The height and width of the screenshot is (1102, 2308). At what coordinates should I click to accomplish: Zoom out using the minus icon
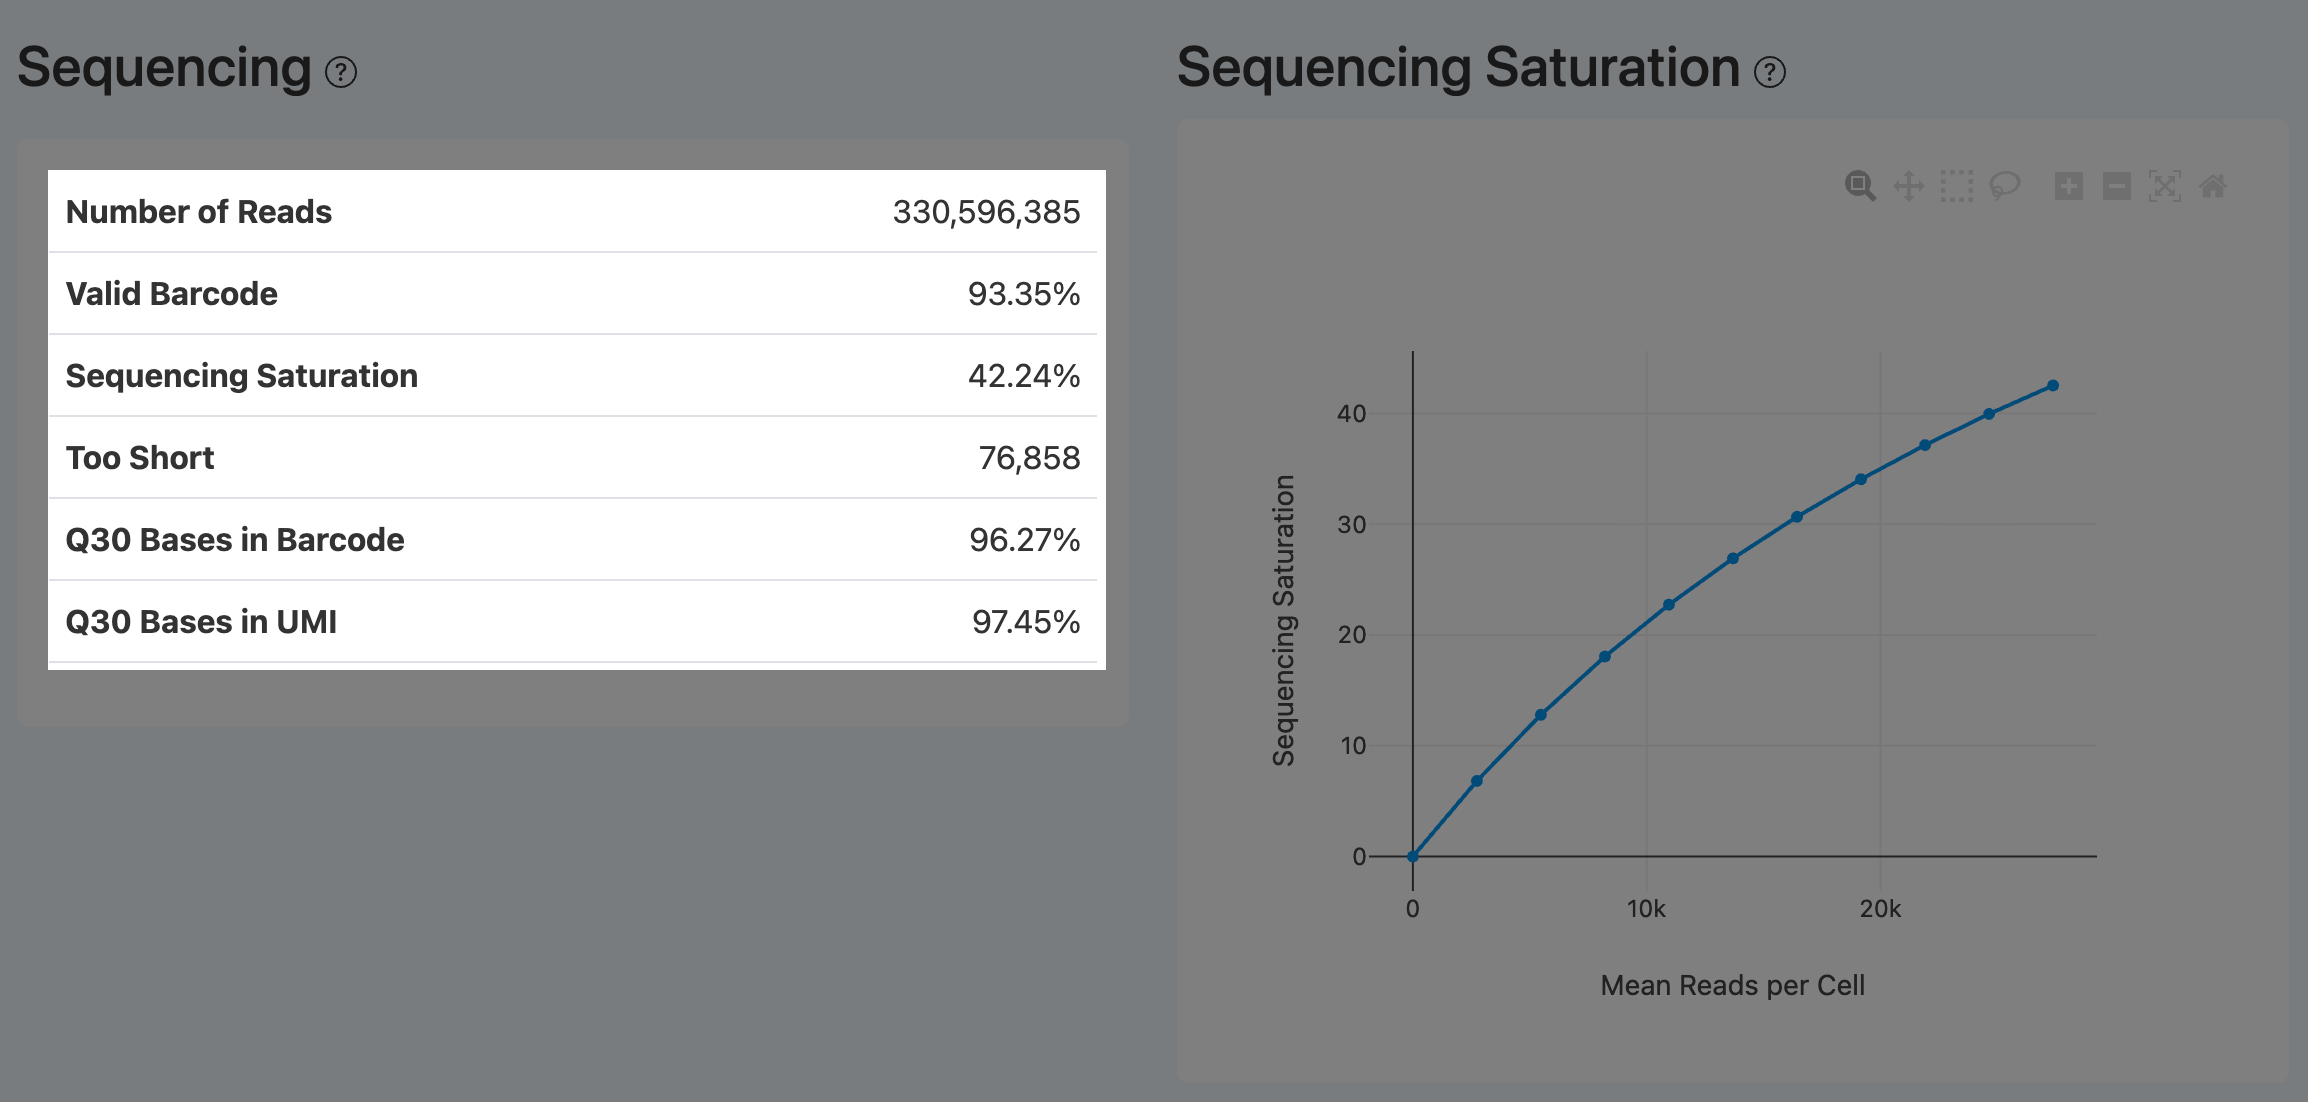click(x=2117, y=186)
